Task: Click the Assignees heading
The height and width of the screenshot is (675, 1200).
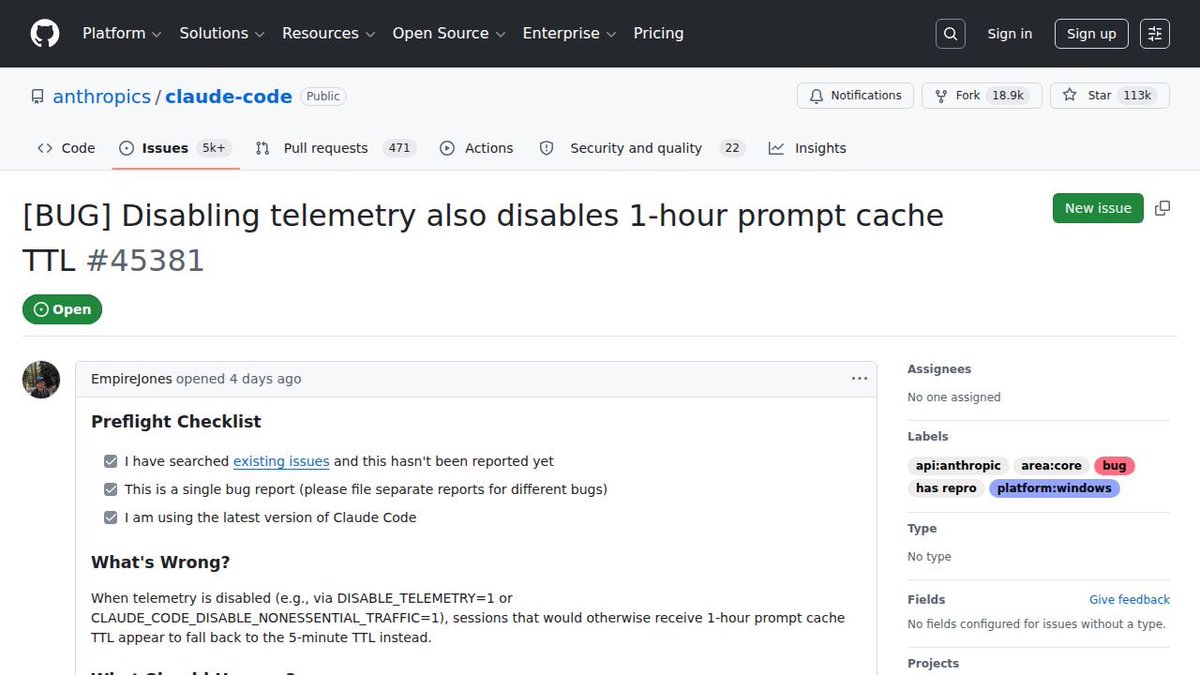Action: click(x=939, y=369)
